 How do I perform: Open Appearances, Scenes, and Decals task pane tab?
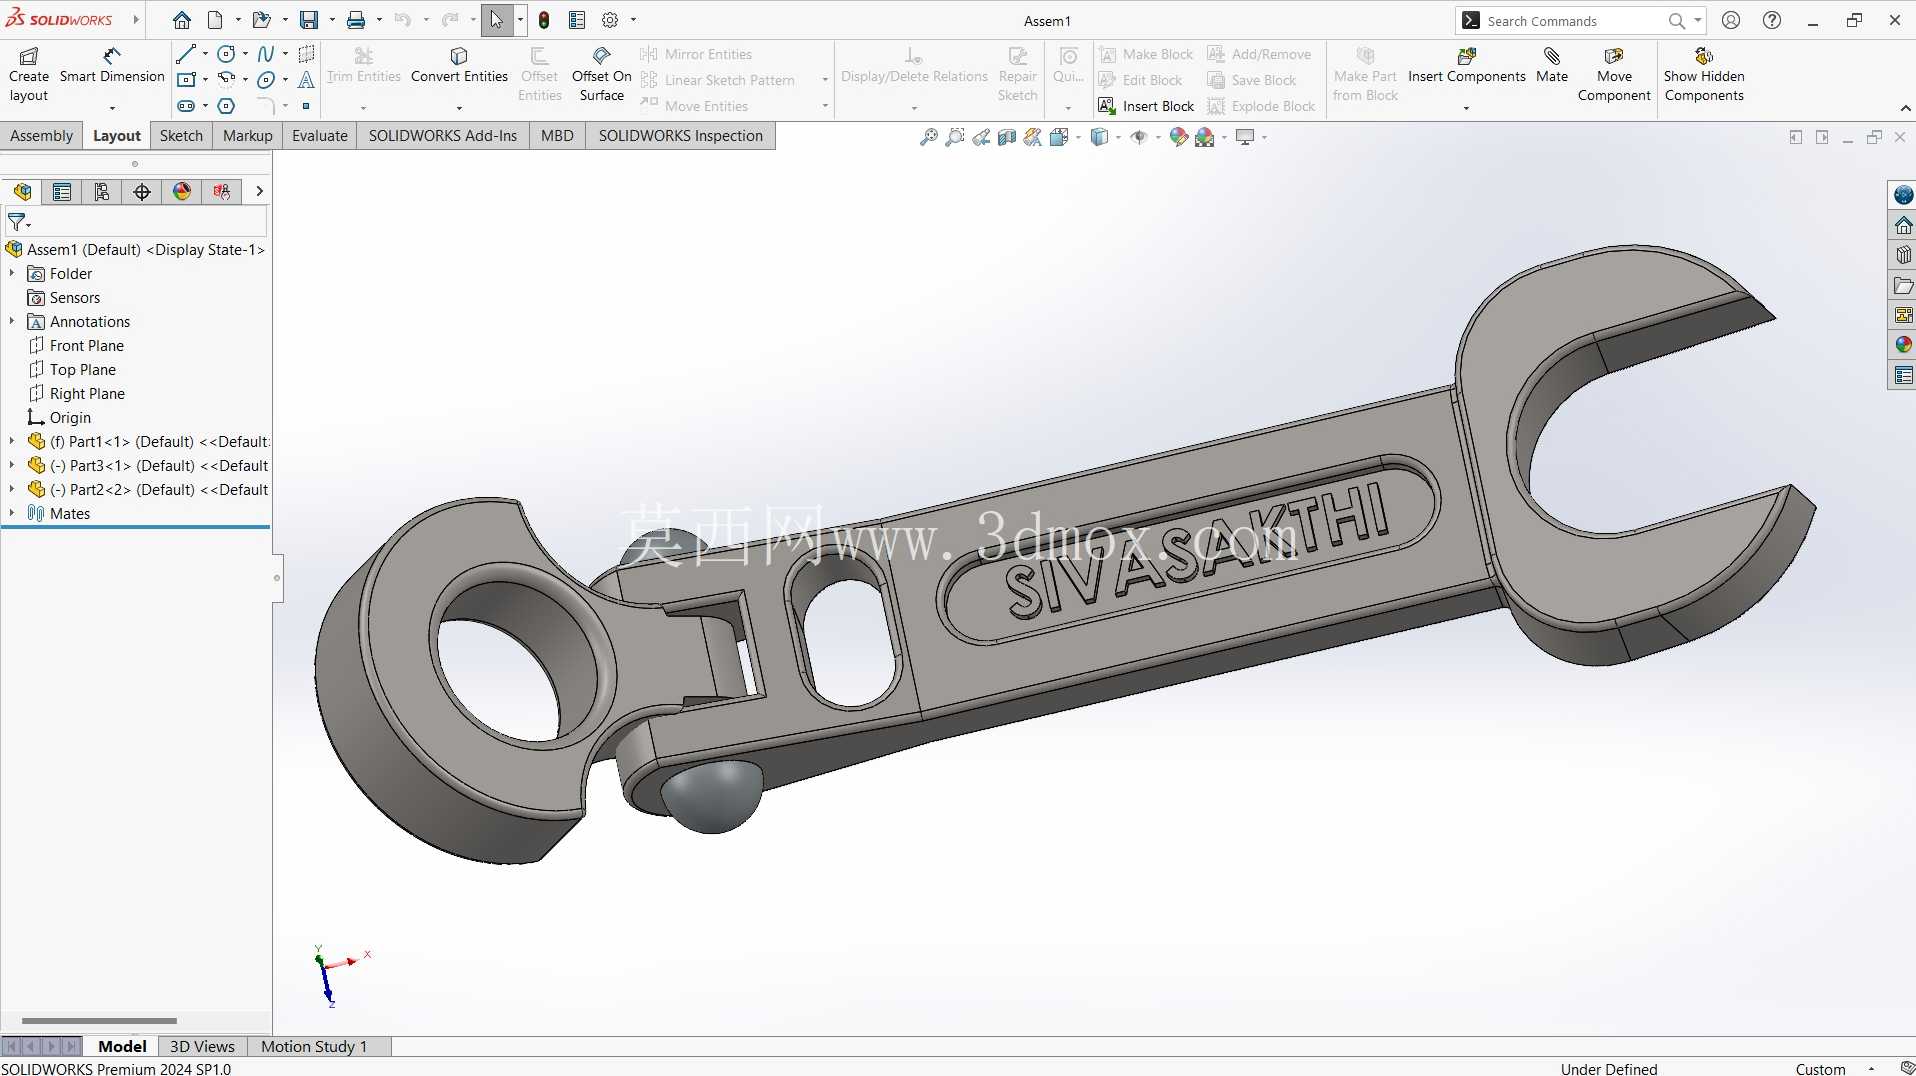(1903, 345)
